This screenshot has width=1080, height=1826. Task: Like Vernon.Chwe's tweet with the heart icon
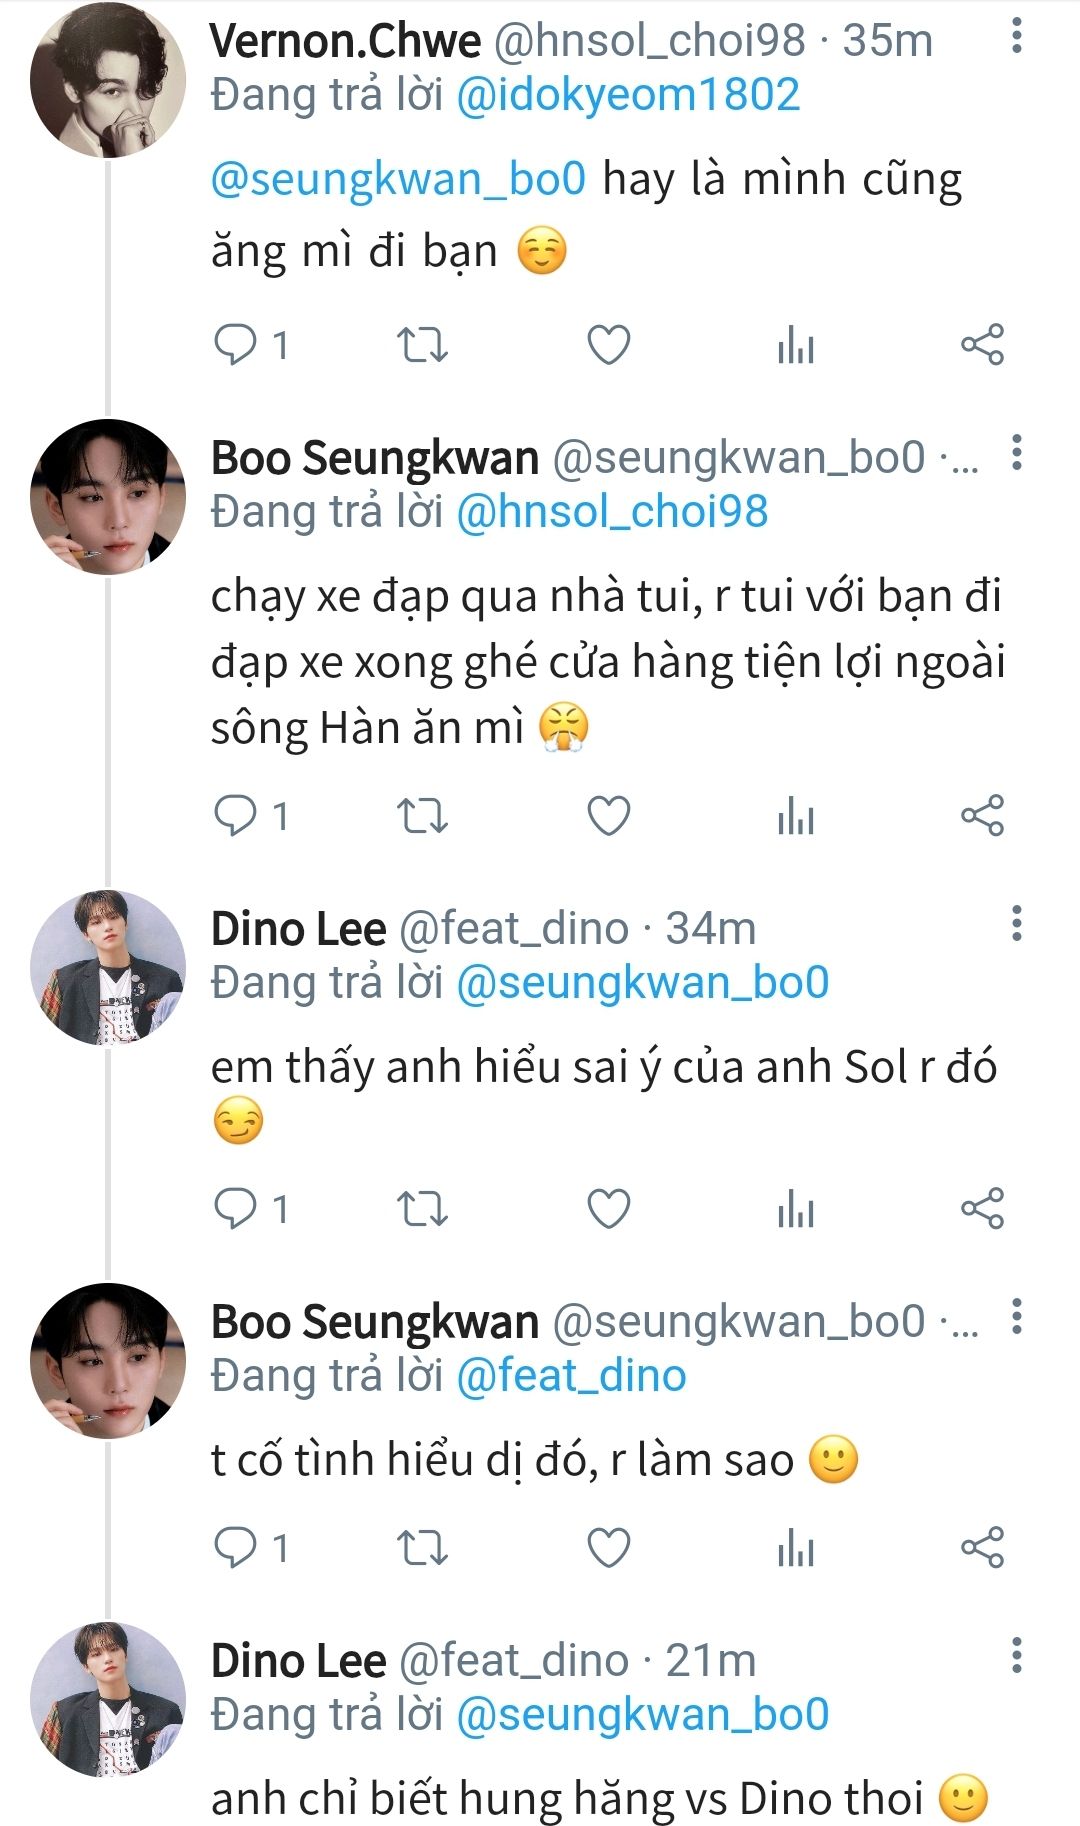coord(608,345)
